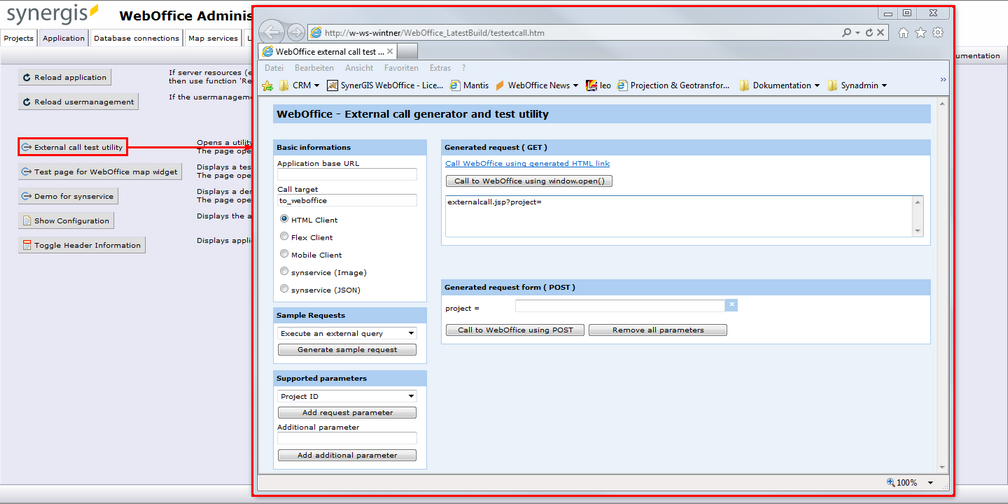1008x504 pixels.
Task: Switch to the Map services tab
Action: click(x=213, y=39)
